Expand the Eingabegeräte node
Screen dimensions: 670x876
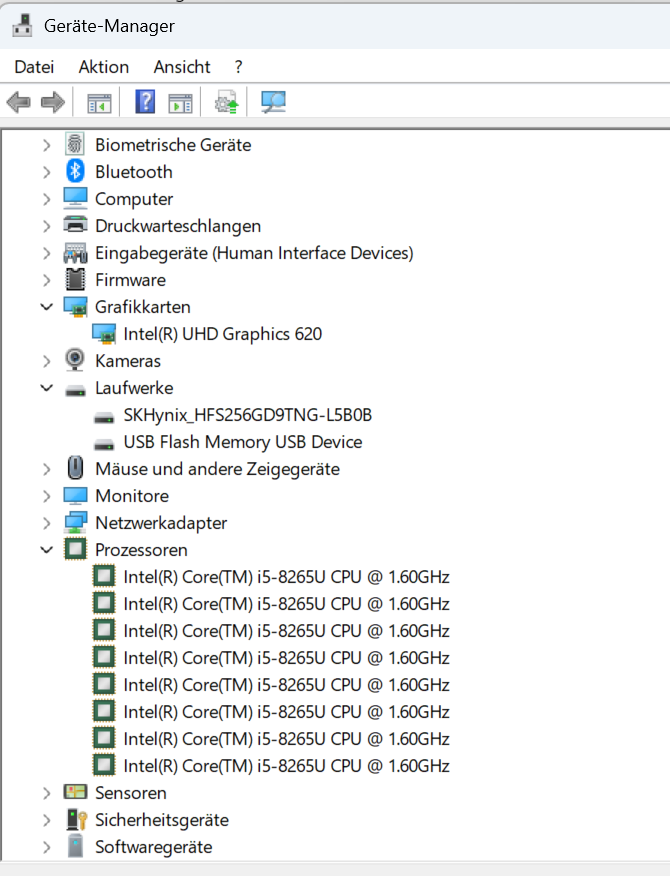click(46, 253)
